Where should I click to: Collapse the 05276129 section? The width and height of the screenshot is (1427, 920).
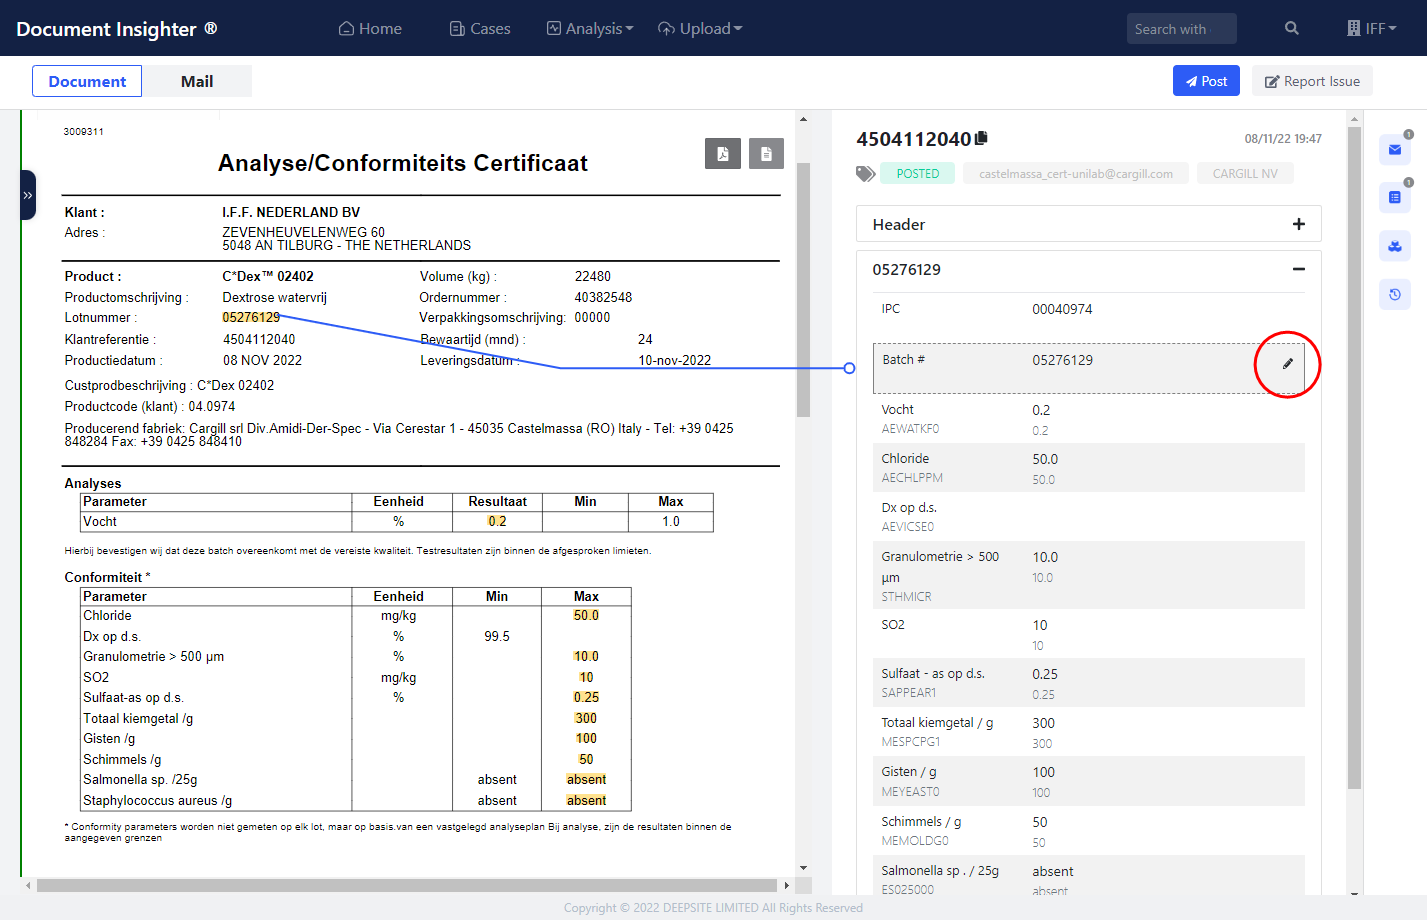[x=1298, y=269]
